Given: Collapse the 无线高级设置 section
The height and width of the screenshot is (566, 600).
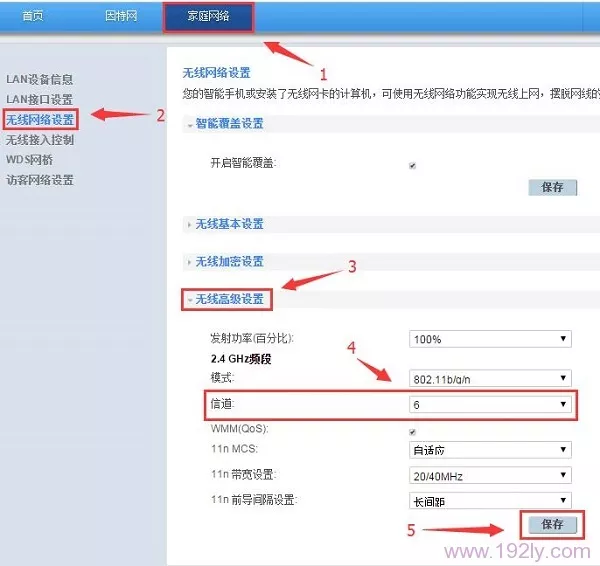Looking at the screenshot, I should pyautogui.click(x=229, y=299).
